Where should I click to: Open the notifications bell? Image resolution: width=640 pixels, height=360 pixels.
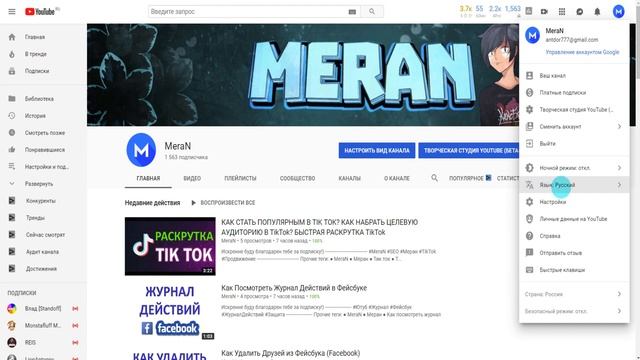pos(597,11)
